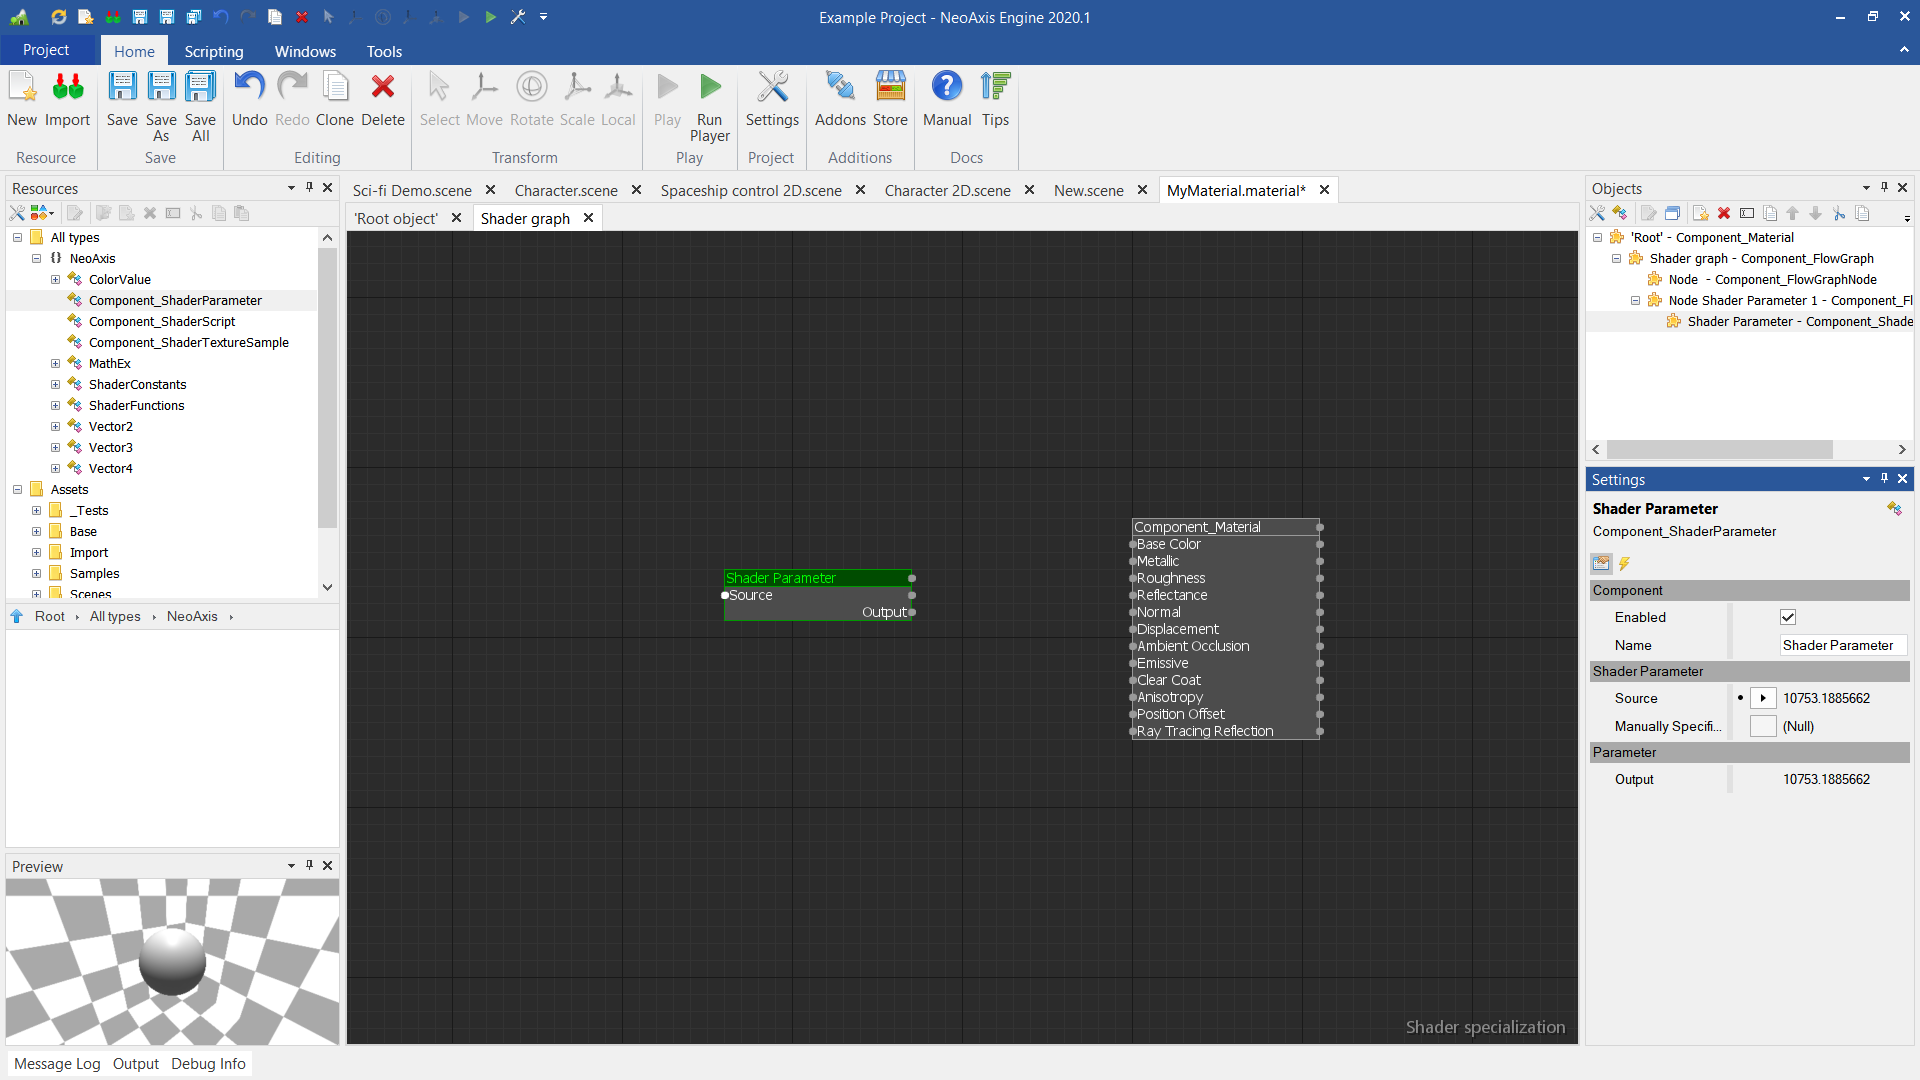Screen dimensions: 1920x1080
Task: Click the Undo icon in the ribbon
Action: 249,88
